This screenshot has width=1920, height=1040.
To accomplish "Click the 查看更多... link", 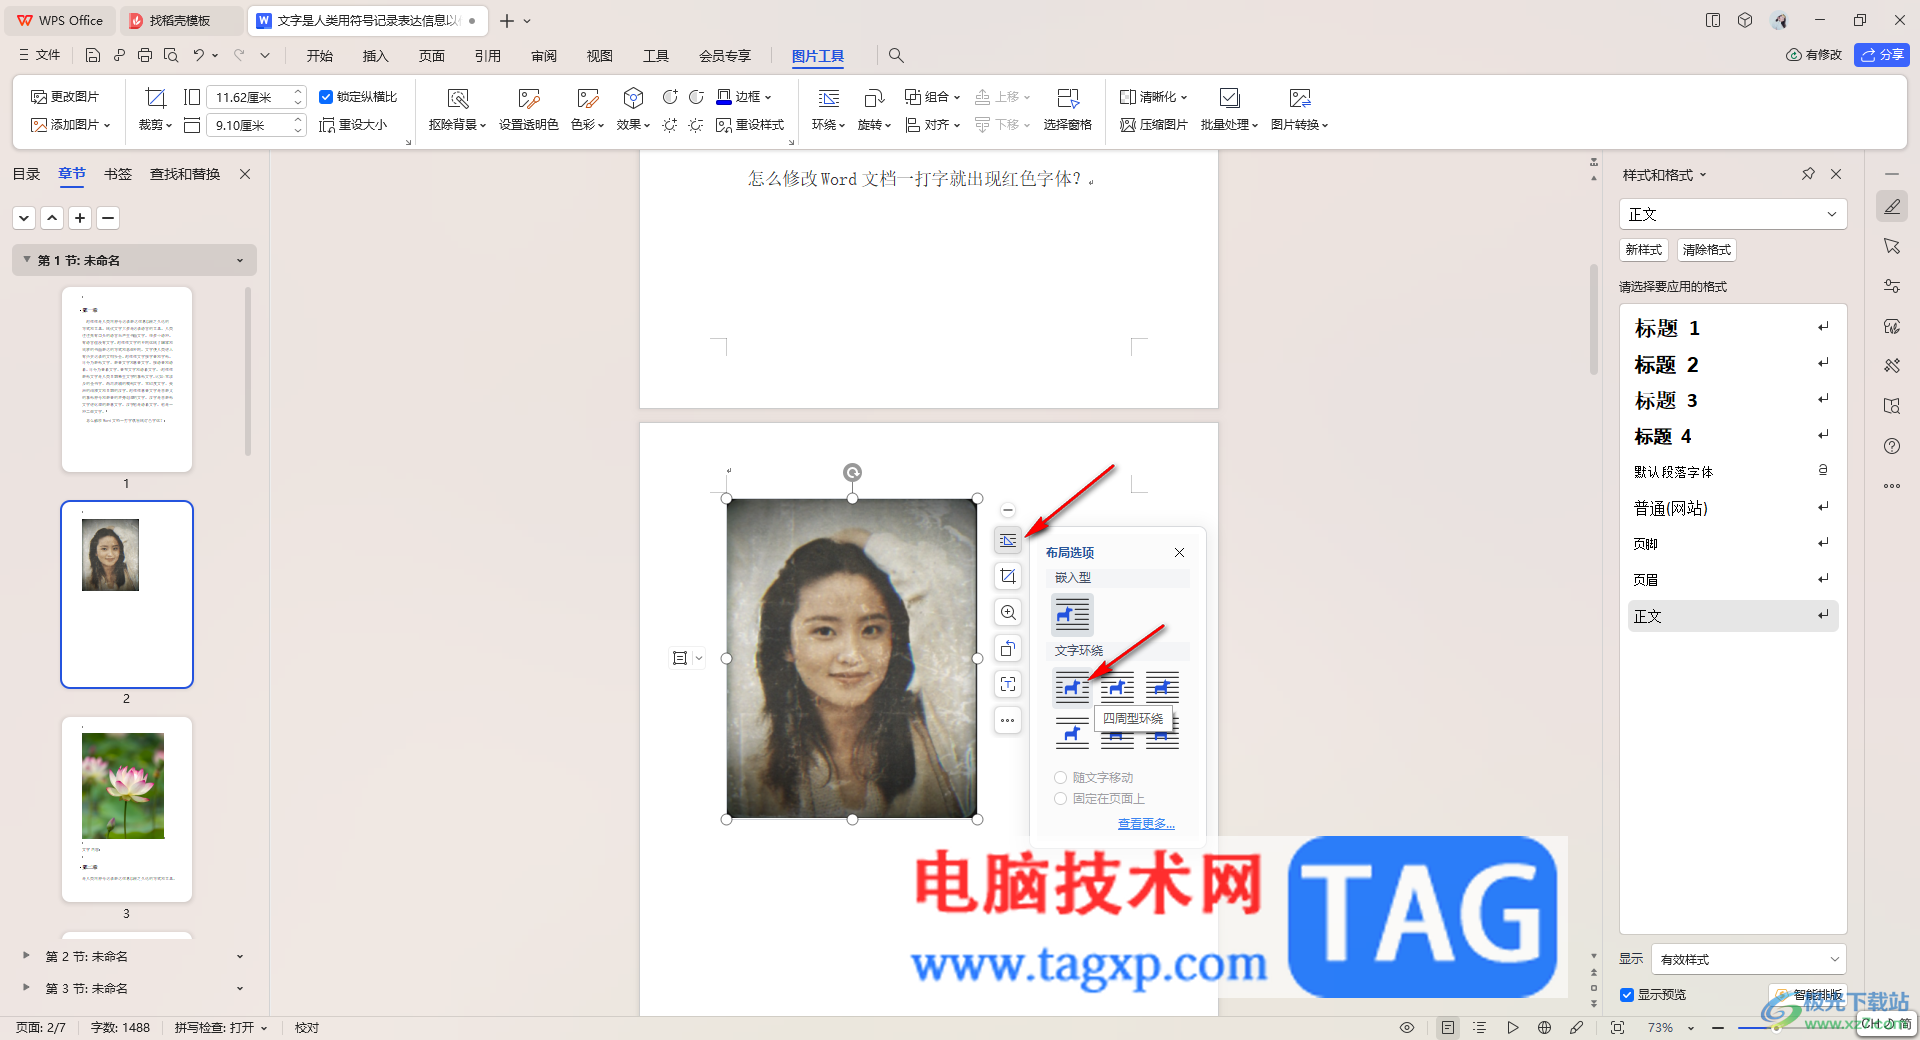I will tap(1146, 824).
